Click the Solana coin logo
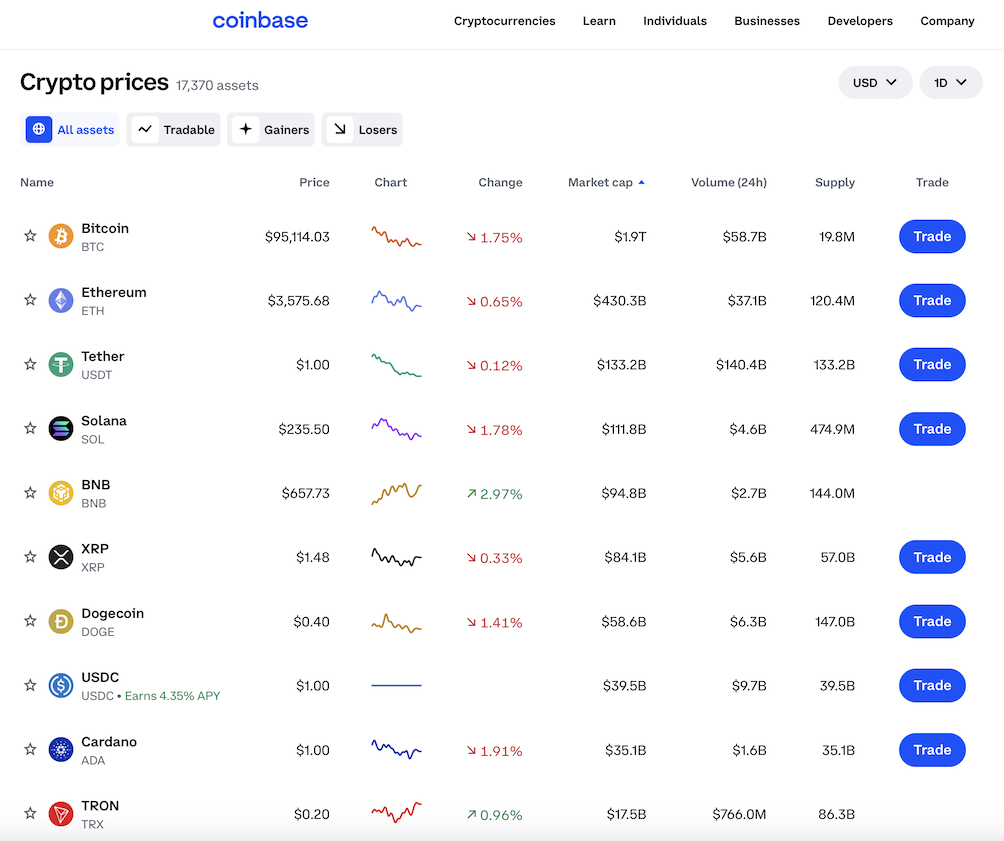The image size is (1004, 841). [61, 429]
